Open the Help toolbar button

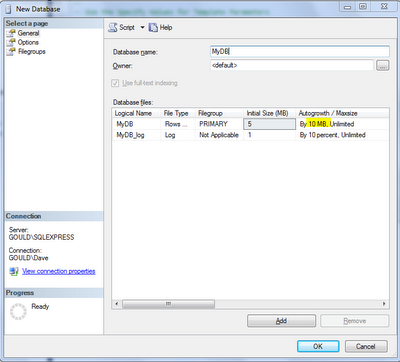click(x=160, y=27)
